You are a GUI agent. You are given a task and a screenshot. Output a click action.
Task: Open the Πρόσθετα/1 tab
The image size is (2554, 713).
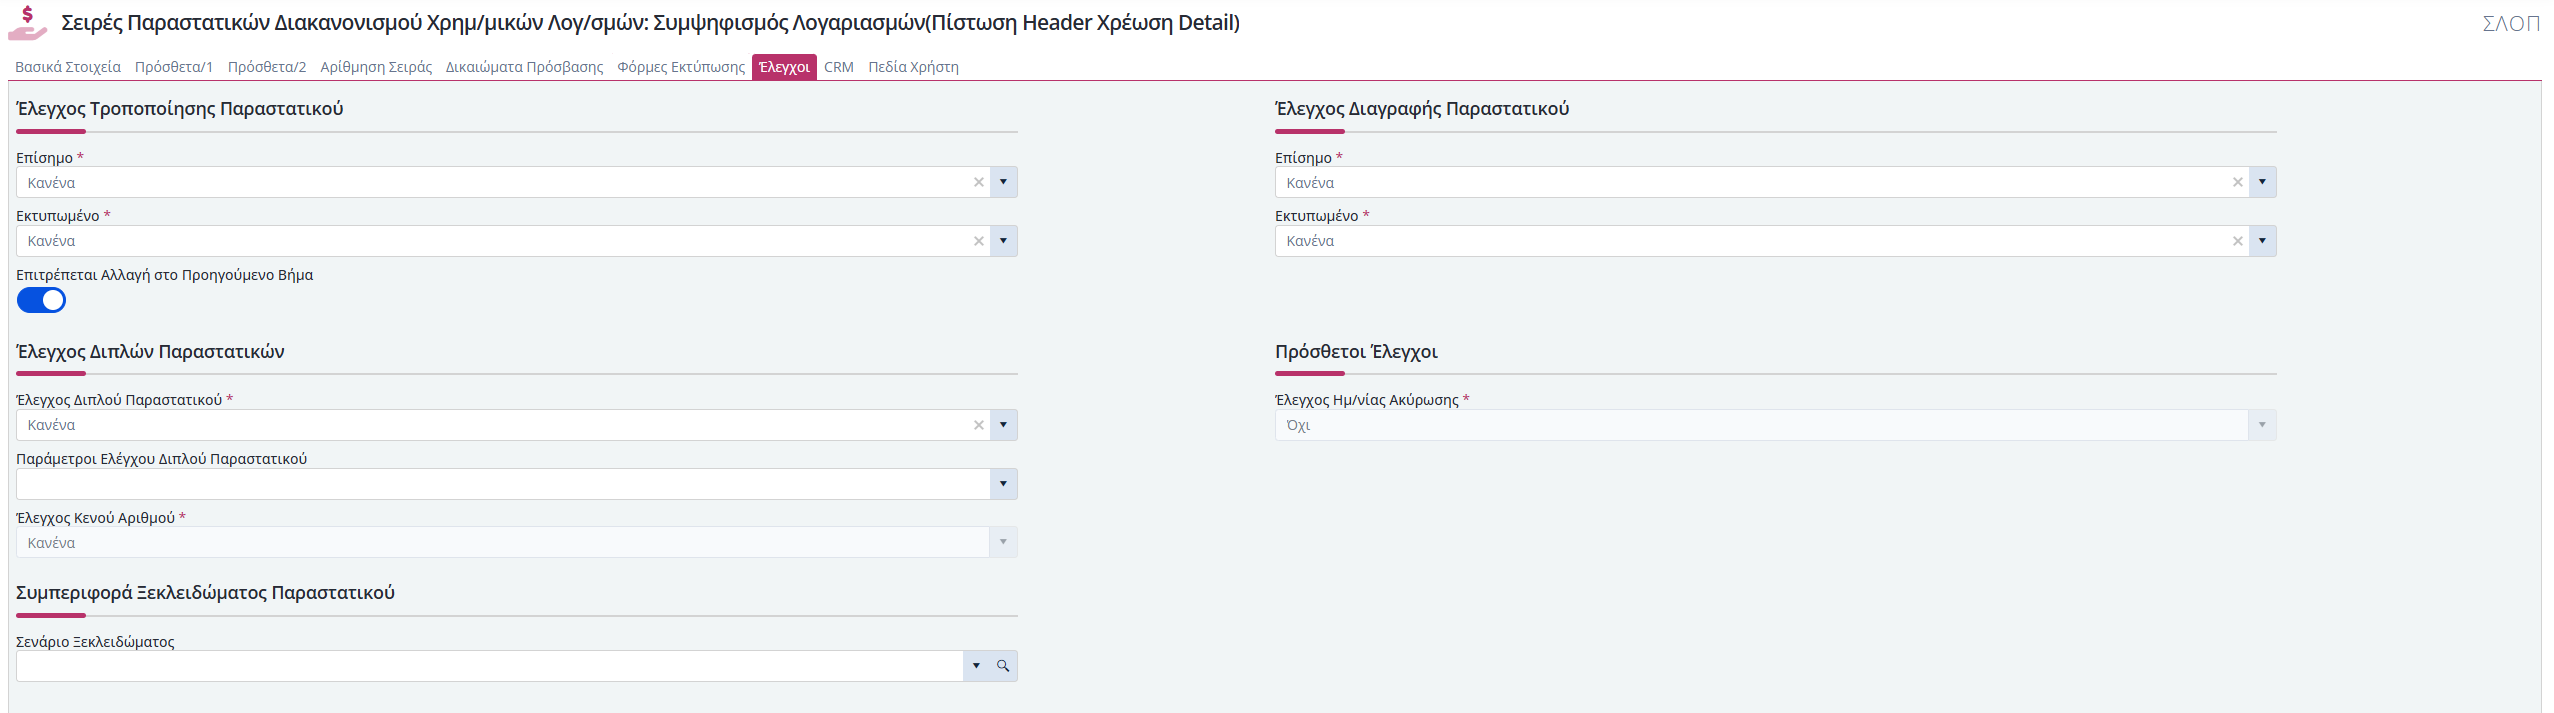tap(174, 67)
